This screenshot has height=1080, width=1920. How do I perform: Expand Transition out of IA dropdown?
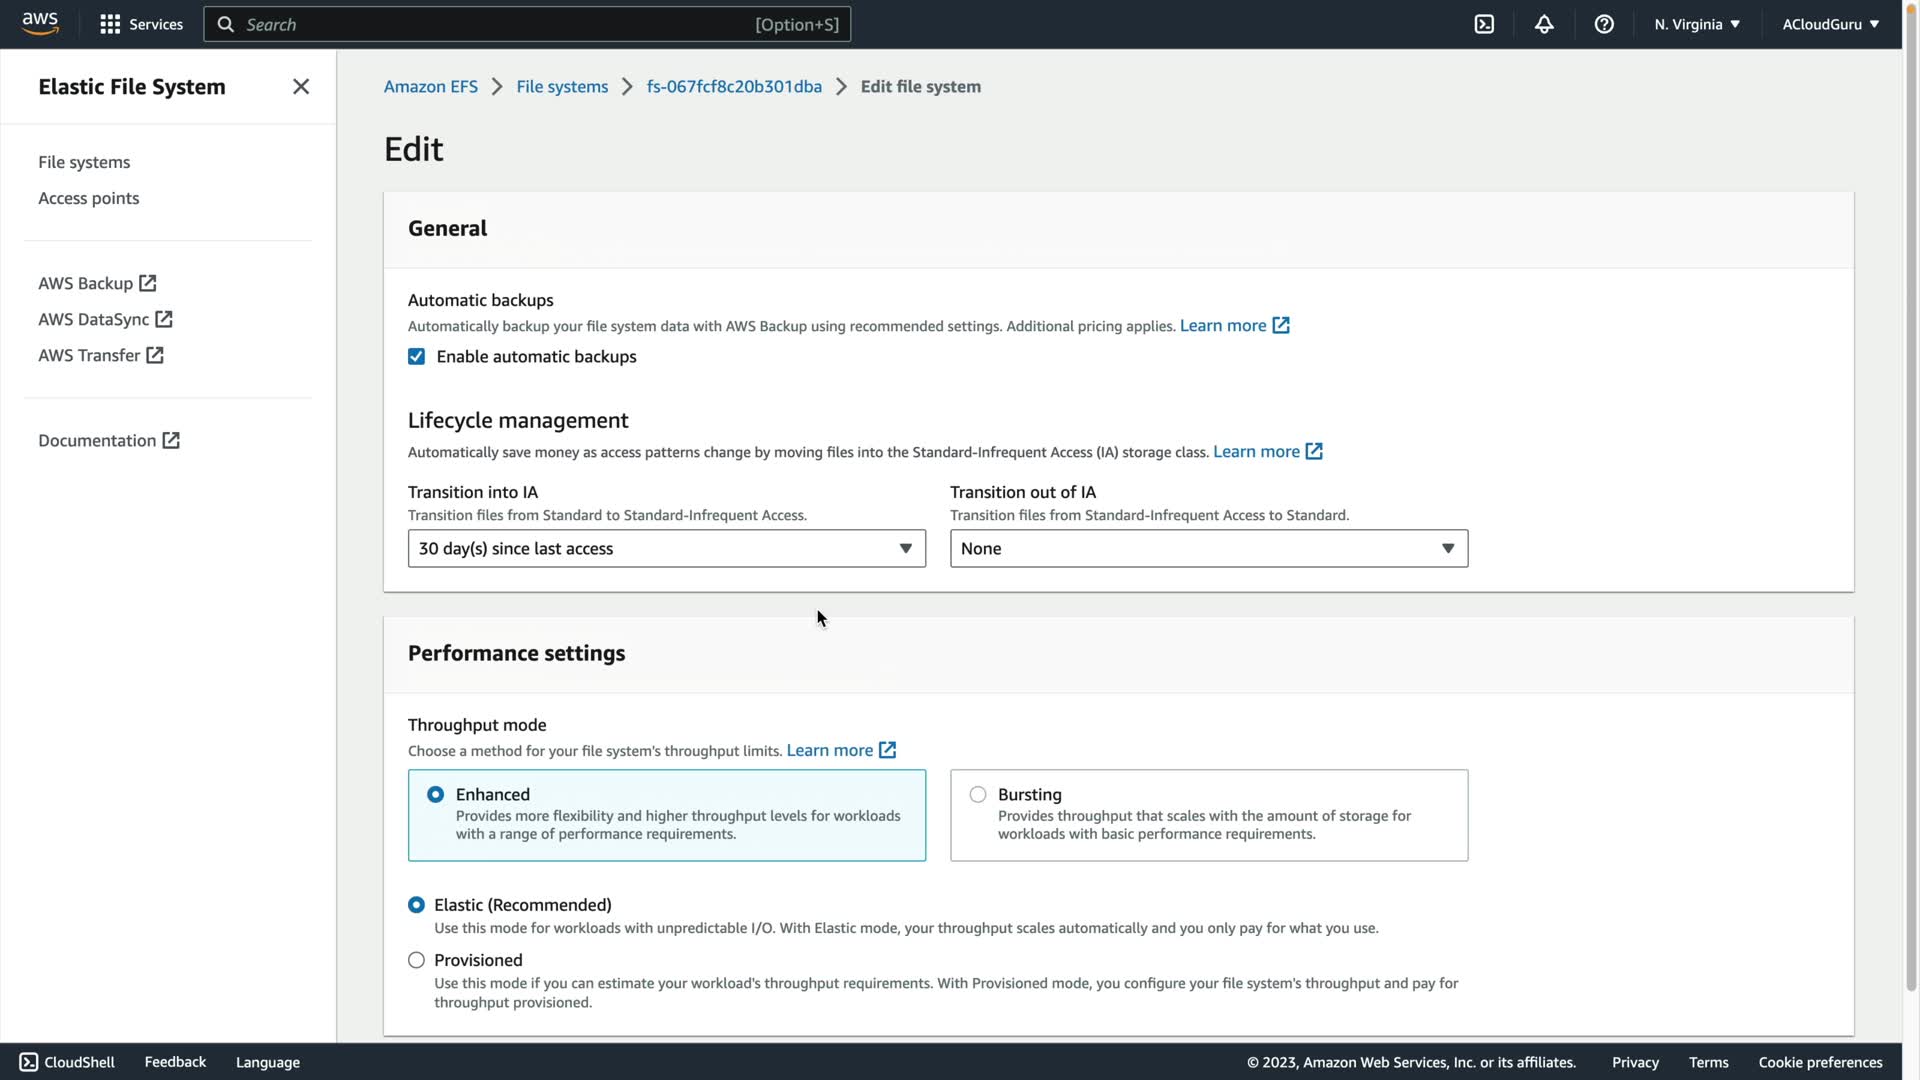coord(1208,548)
